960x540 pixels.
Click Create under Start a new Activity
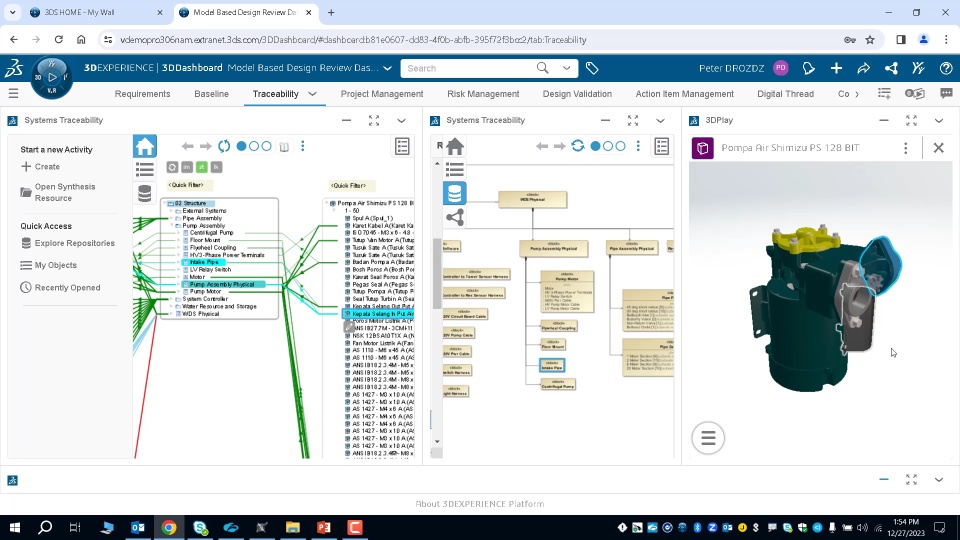point(40,167)
